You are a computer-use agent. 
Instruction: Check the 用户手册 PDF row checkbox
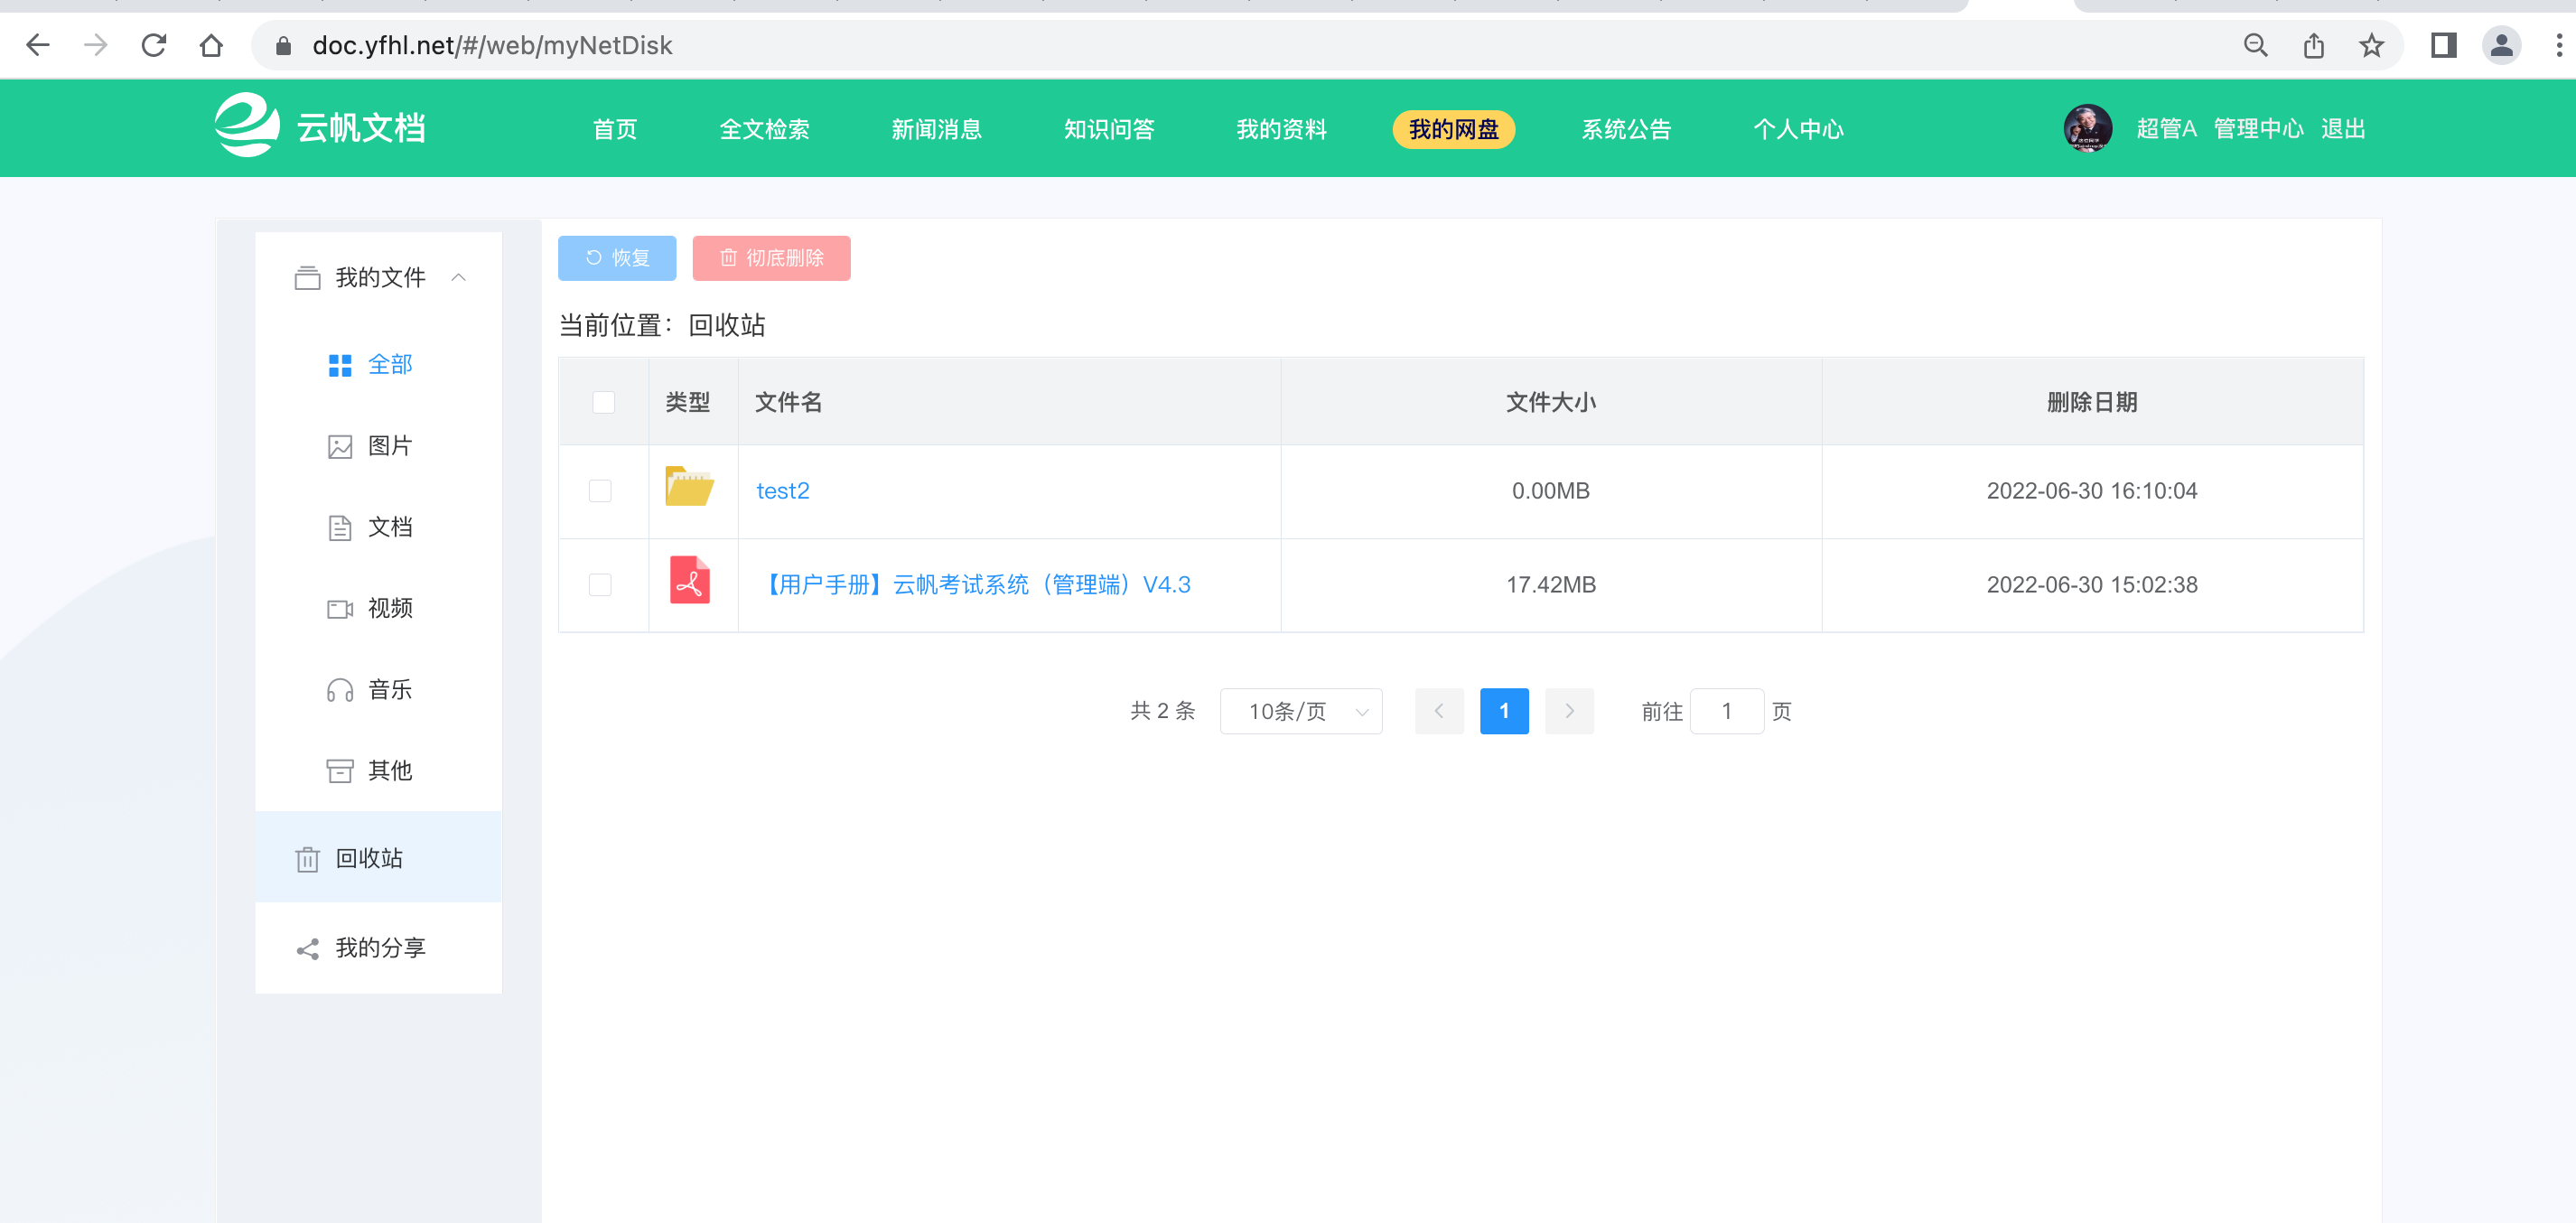point(600,585)
